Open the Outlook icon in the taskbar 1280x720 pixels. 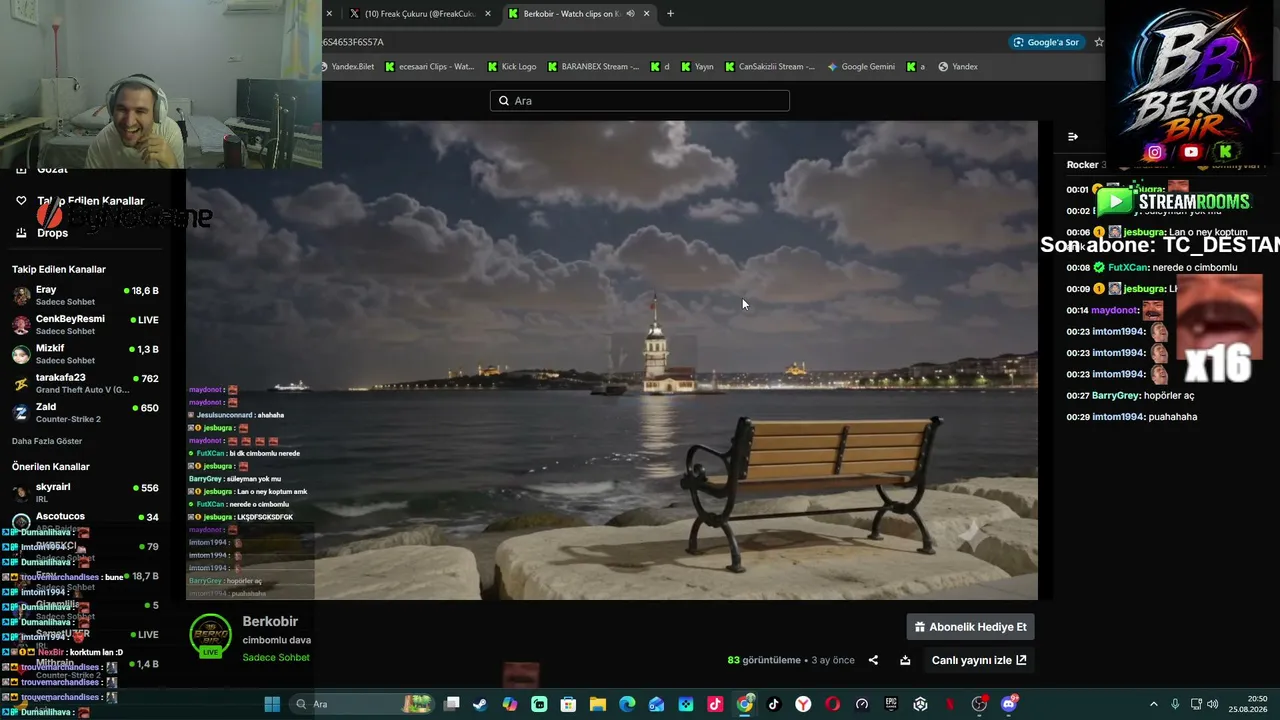(x=656, y=704)
